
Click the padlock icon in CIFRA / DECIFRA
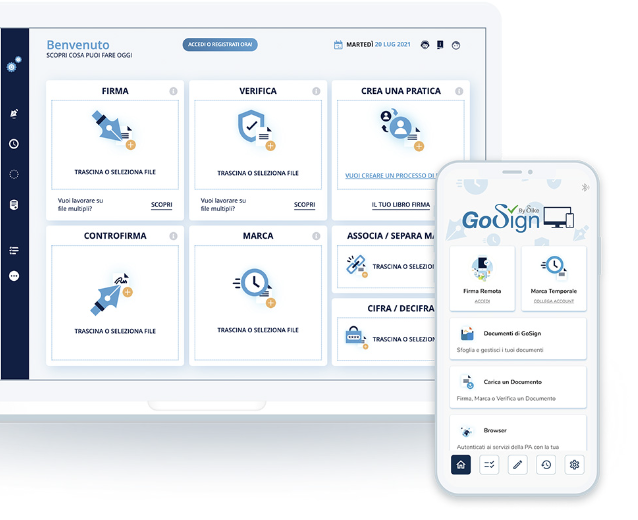coord(356,338)
